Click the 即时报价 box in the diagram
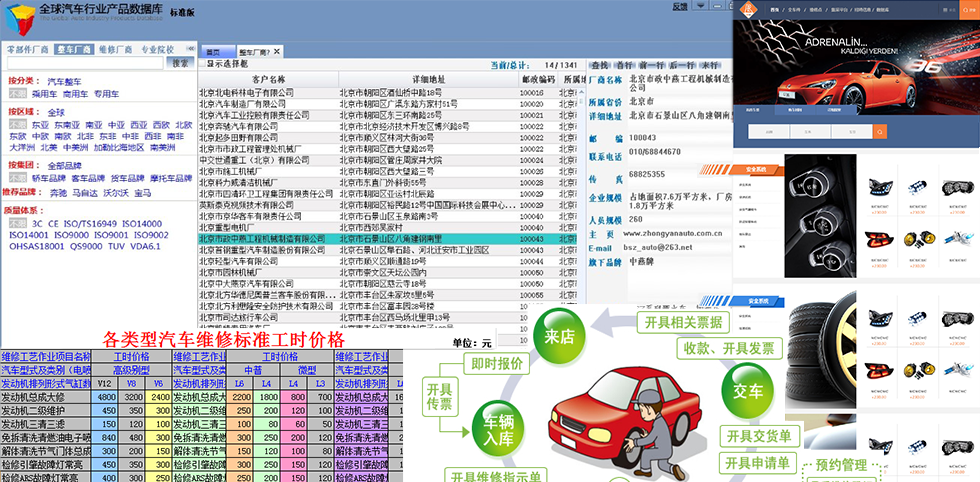 [496, 364]
